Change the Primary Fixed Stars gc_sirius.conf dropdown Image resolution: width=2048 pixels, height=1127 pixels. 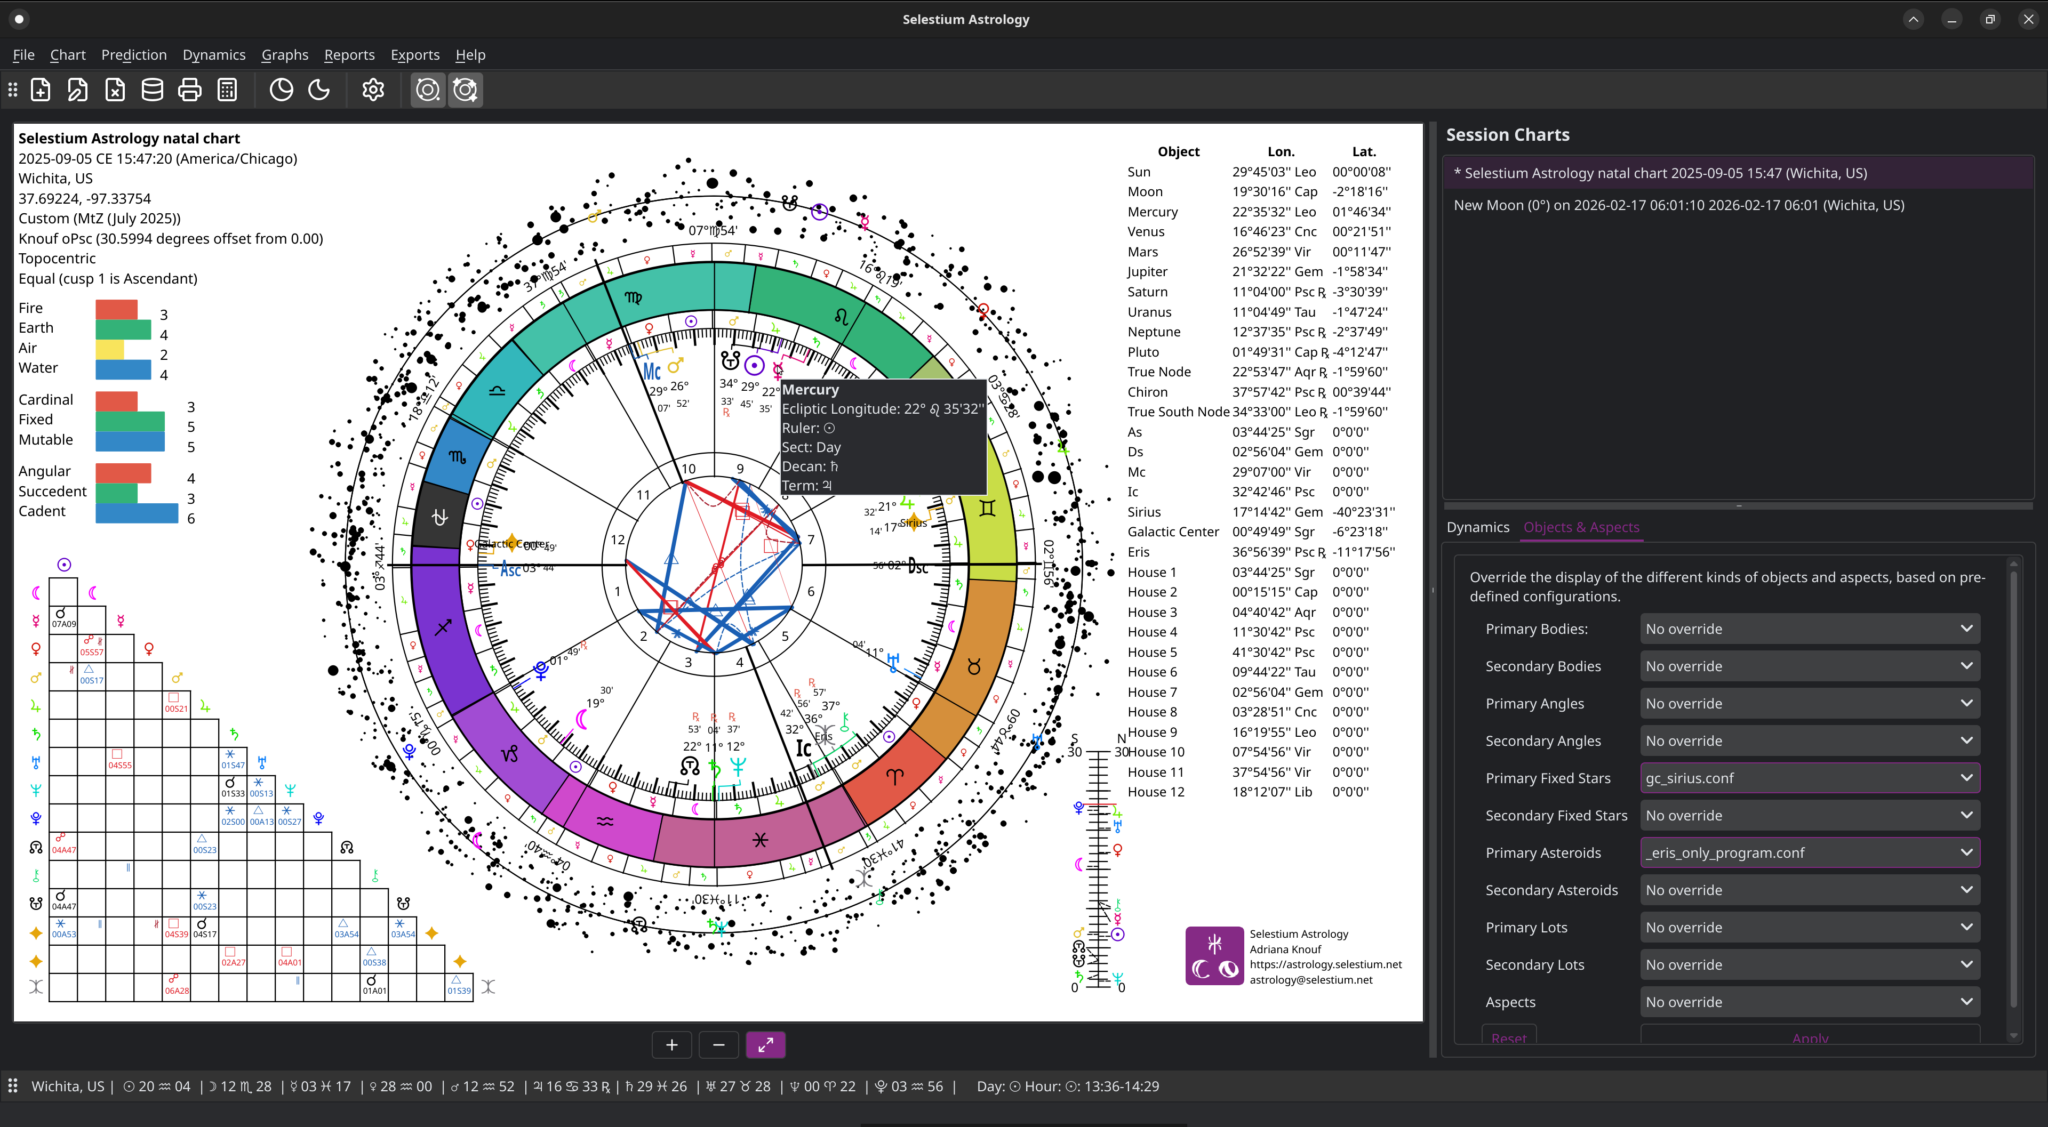click(1808, 777)
